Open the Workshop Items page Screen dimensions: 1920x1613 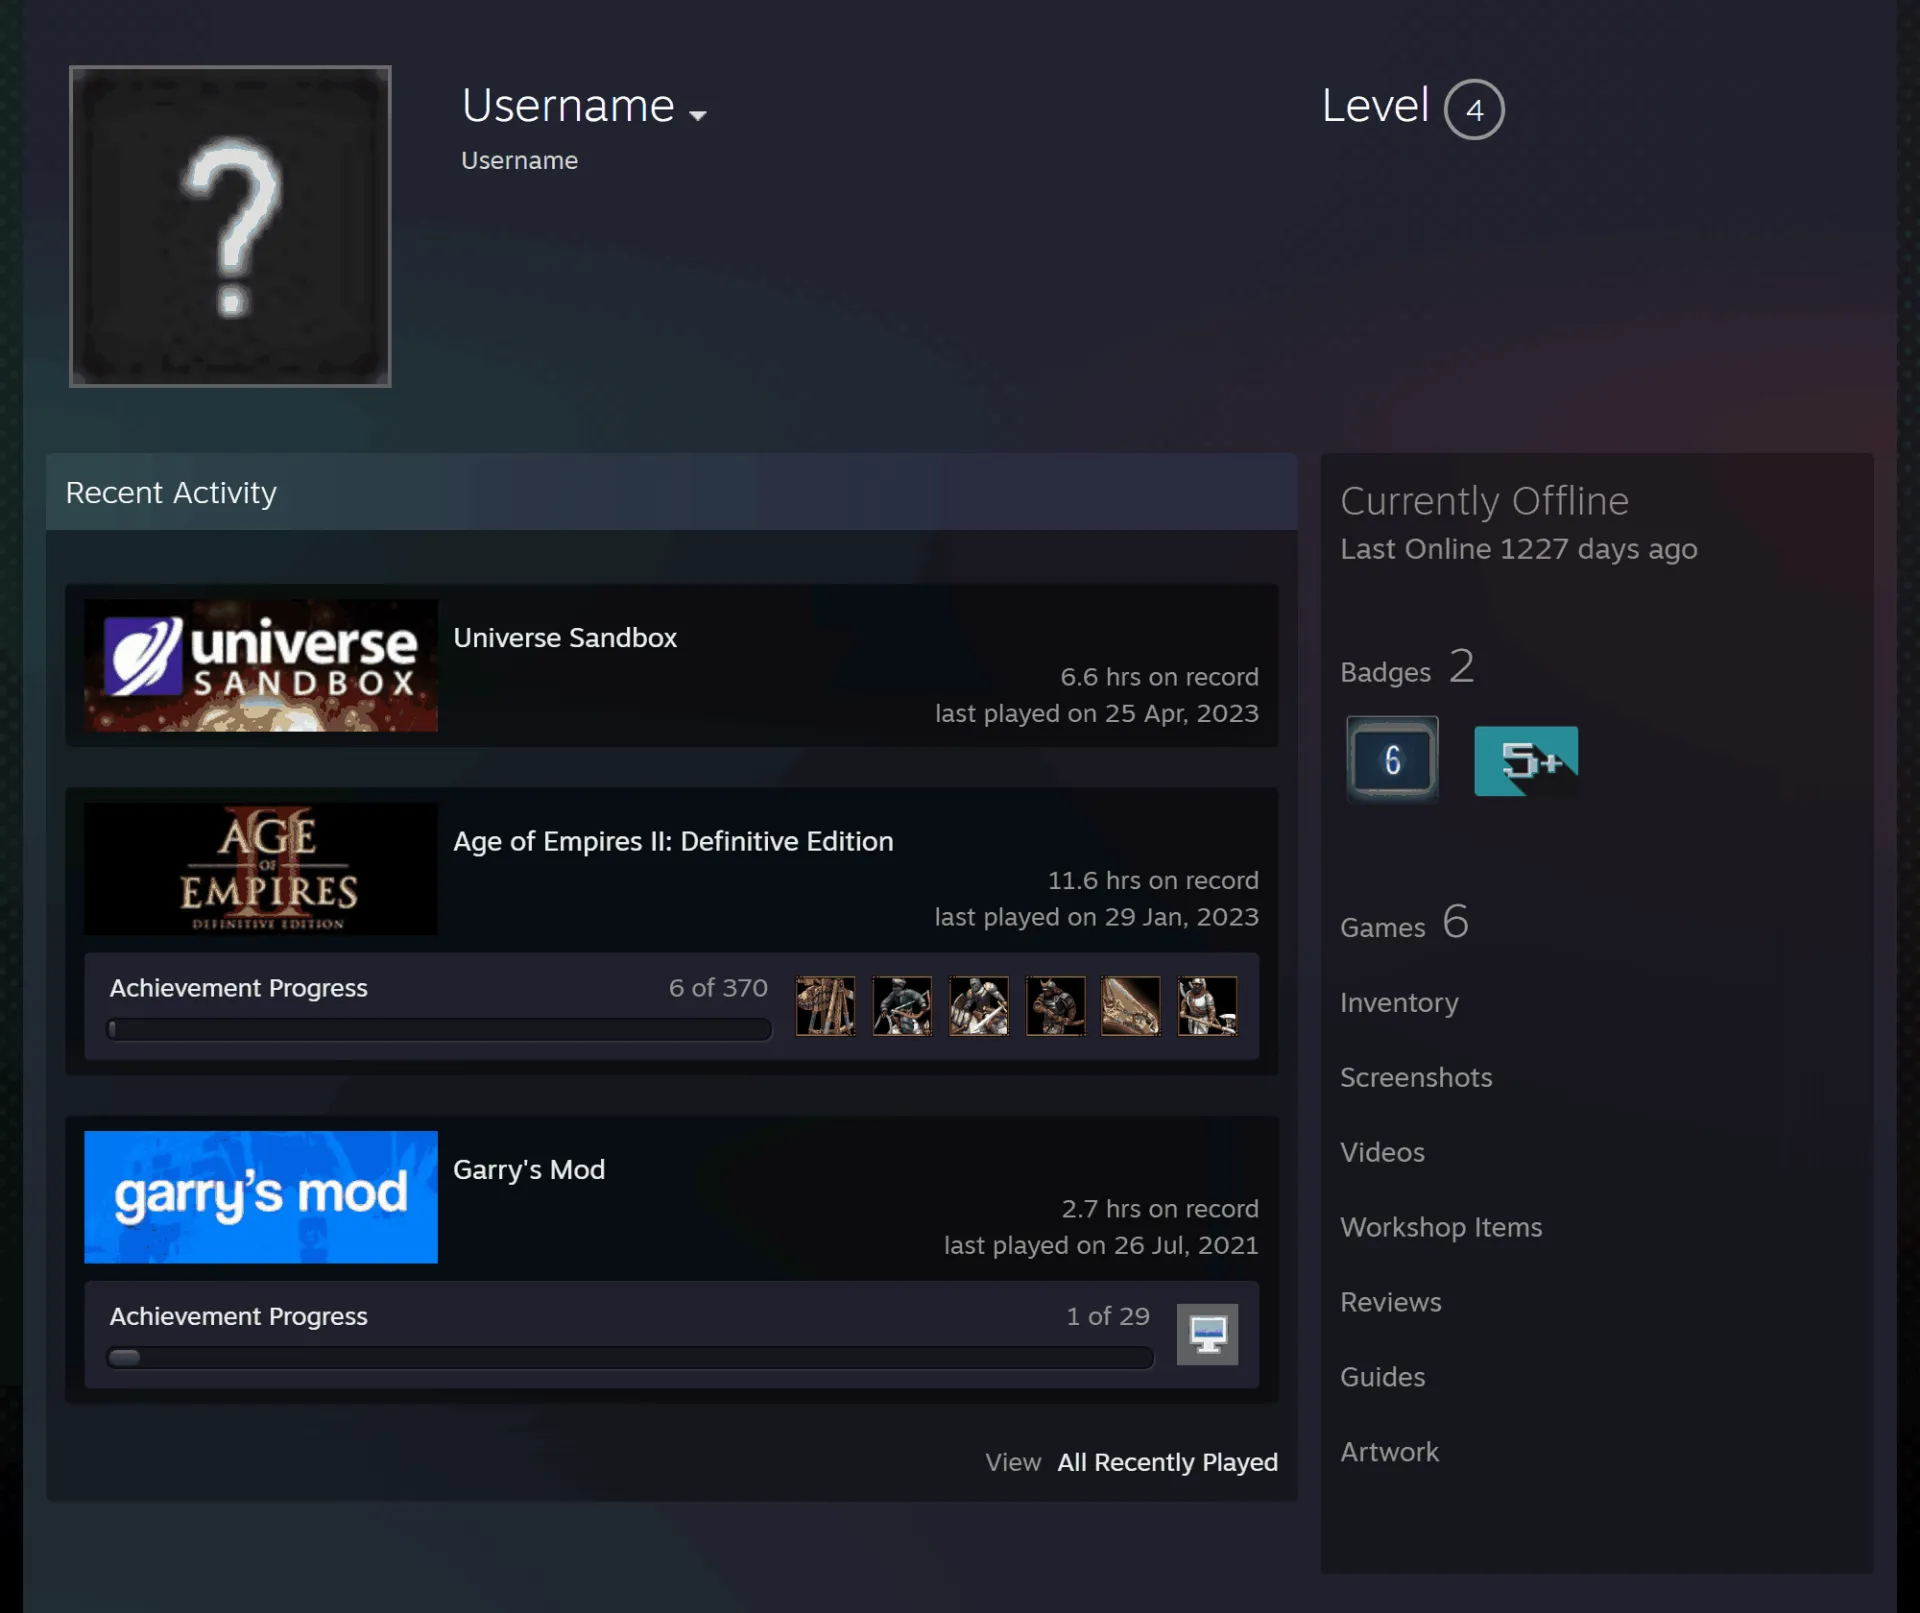click(x=1441, y=1227)
